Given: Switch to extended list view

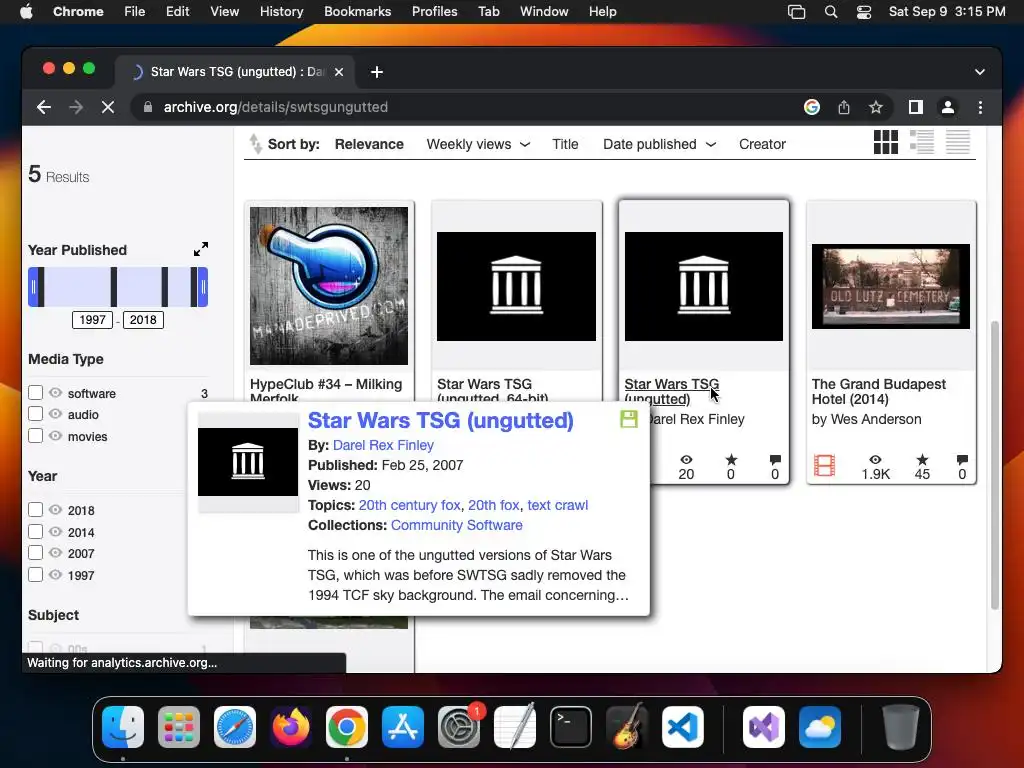Looking at the screenshot, I should (921, 142).
